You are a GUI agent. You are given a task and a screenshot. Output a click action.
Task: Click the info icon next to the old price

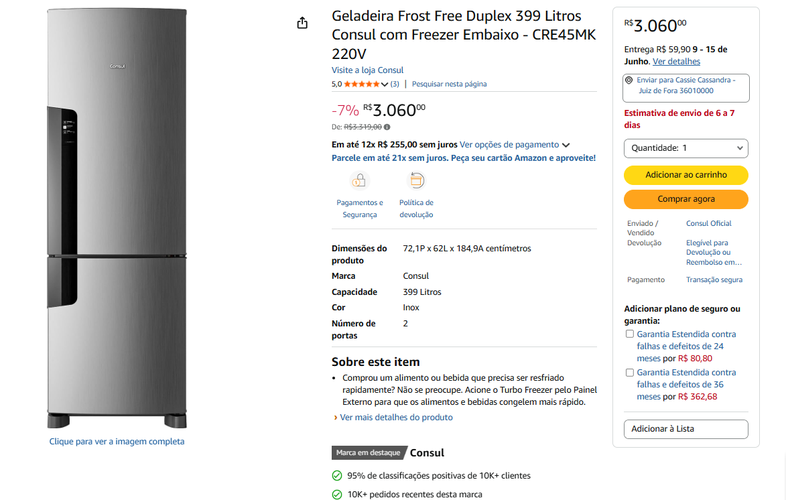click(387, 127)
